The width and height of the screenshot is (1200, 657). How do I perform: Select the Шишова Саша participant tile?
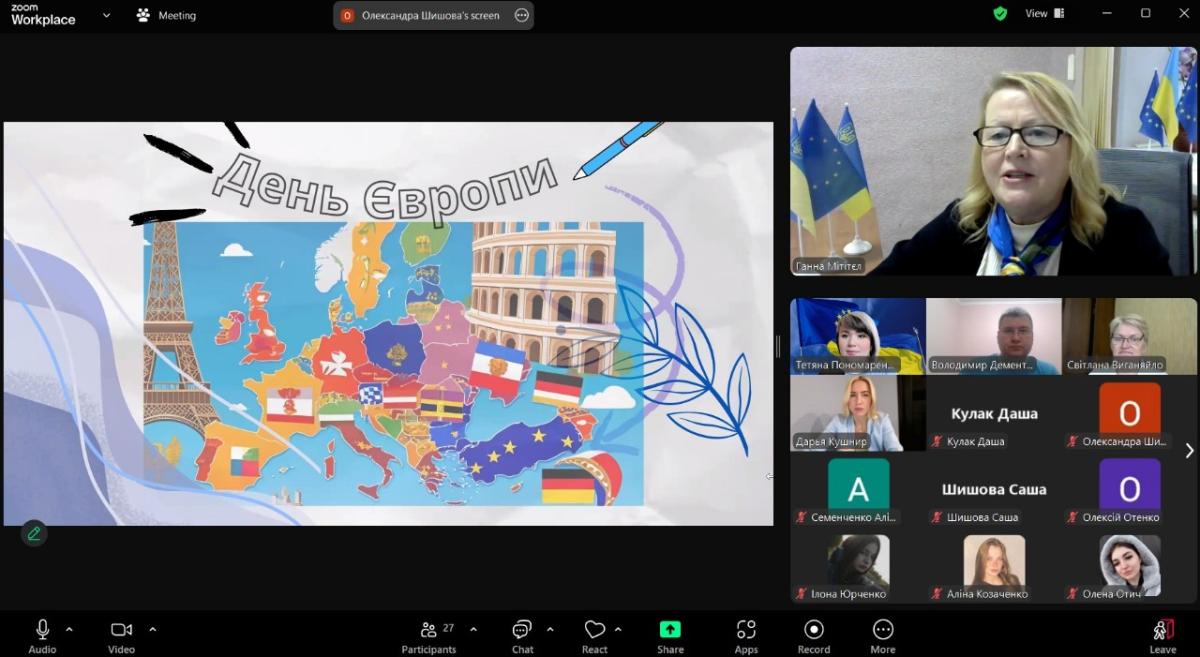click(x=994, y=489)
